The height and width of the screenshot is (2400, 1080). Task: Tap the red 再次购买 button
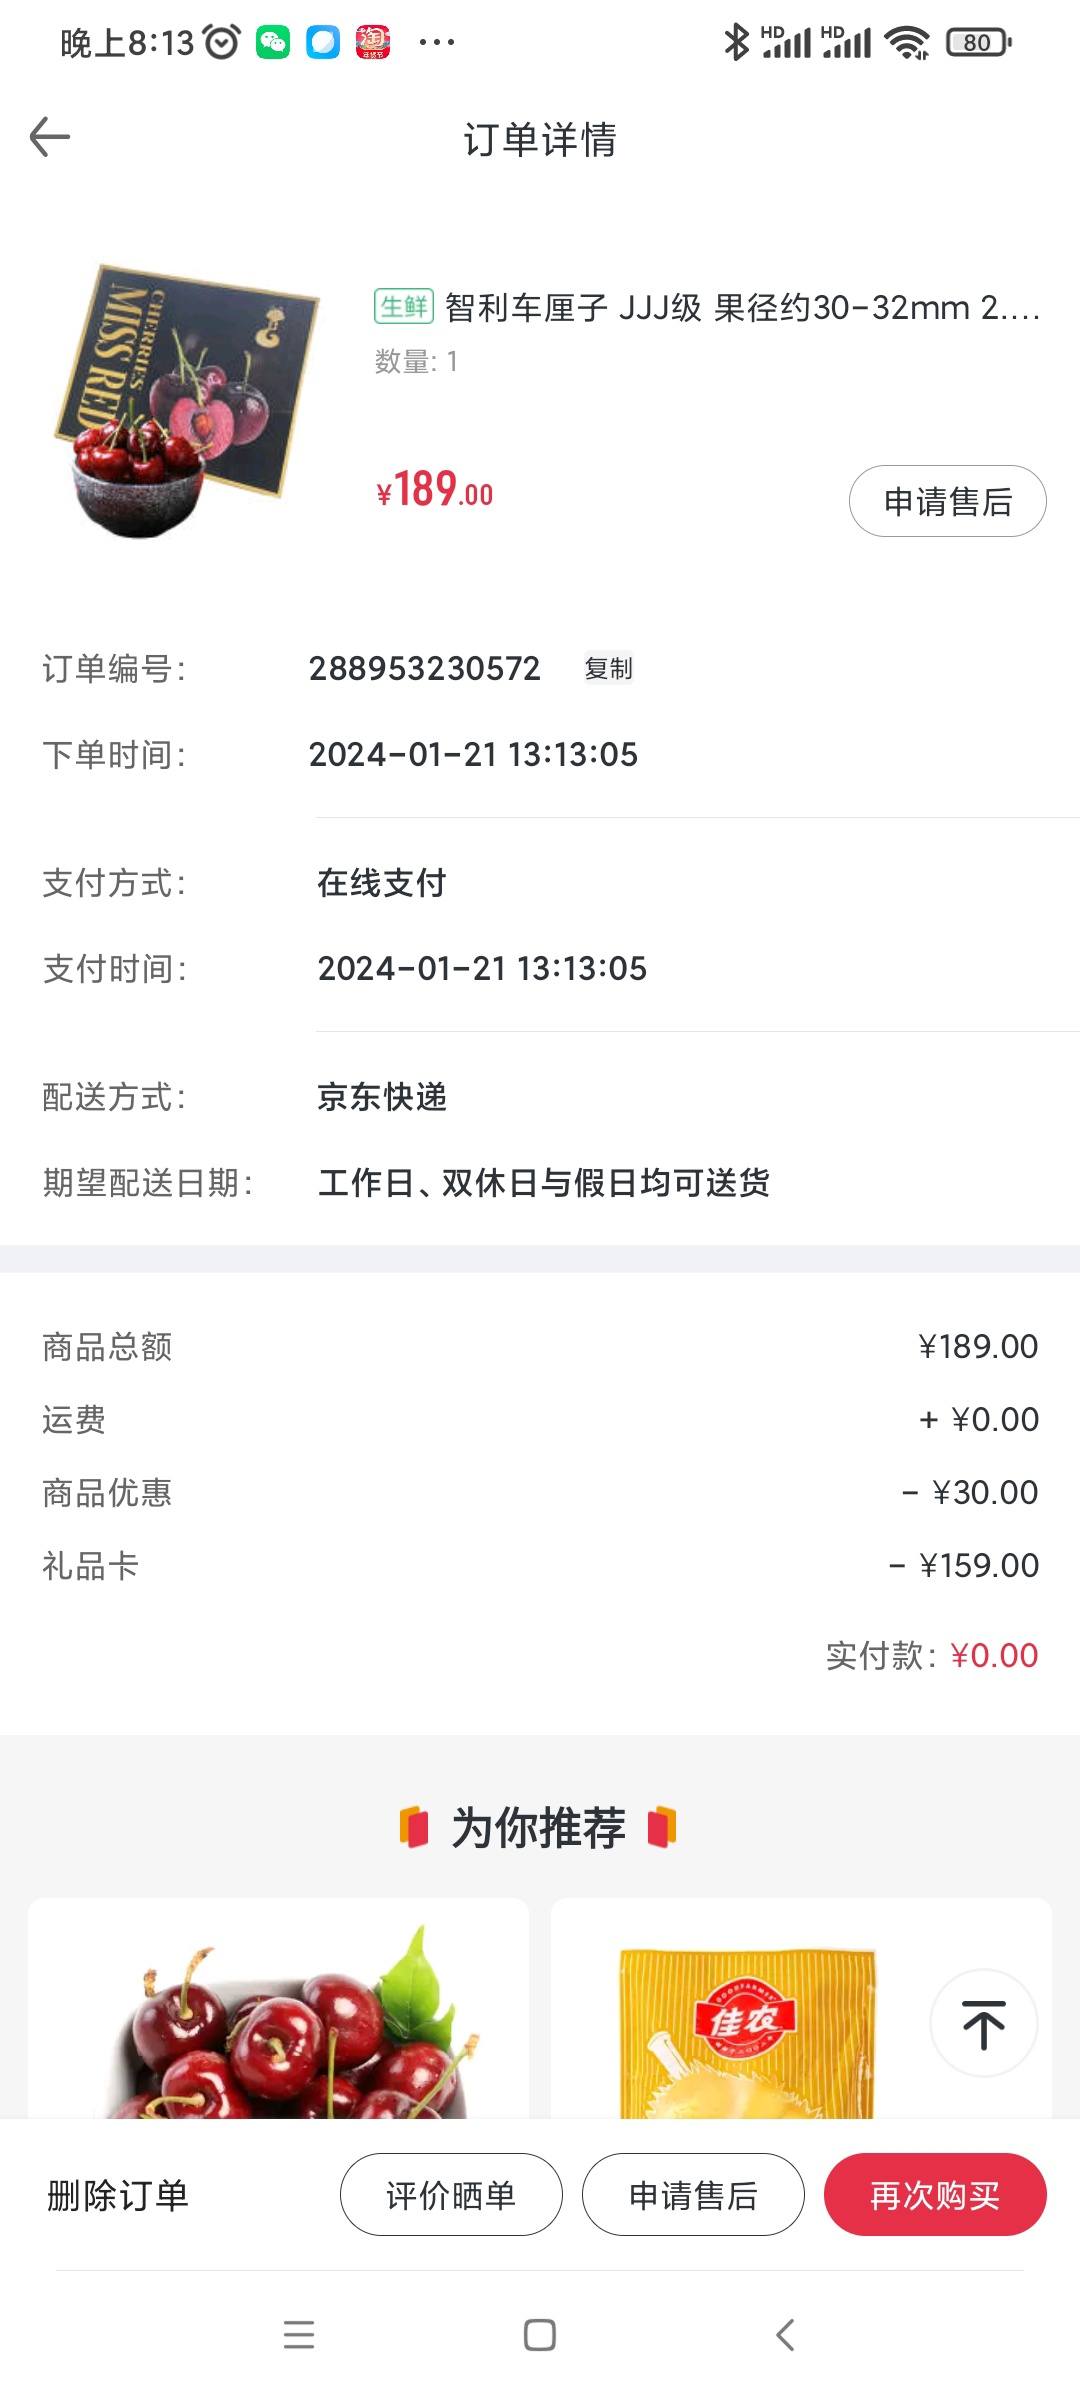click(x=935, y=2194)
